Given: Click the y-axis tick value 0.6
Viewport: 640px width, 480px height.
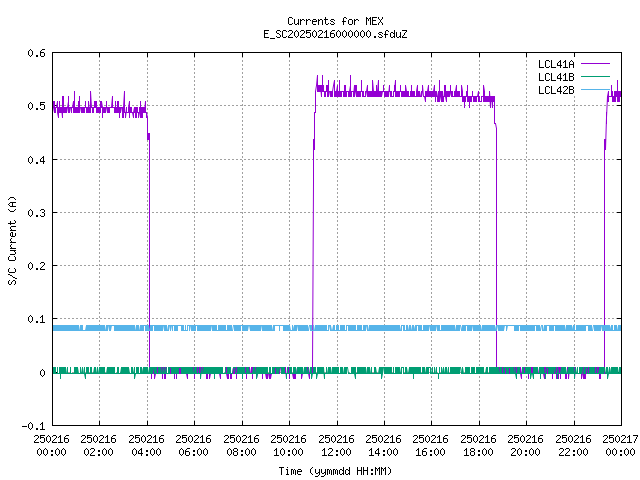Looking at the screenshot, I should click(36, 53).
